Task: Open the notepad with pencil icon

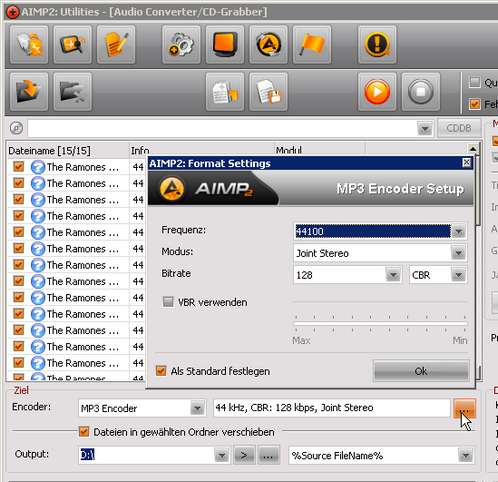Action: [x=116, y=44]
